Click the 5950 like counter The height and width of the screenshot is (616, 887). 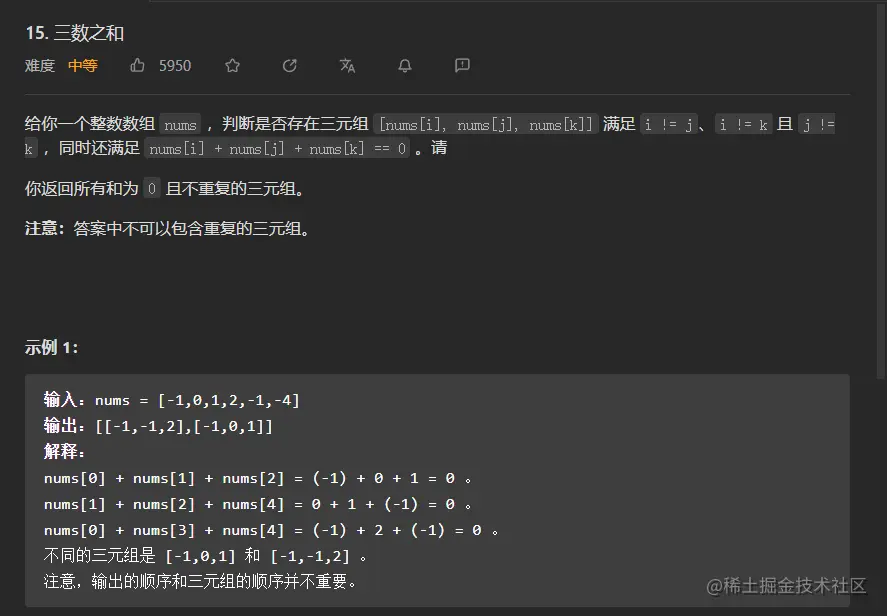[x=175, y=65]
